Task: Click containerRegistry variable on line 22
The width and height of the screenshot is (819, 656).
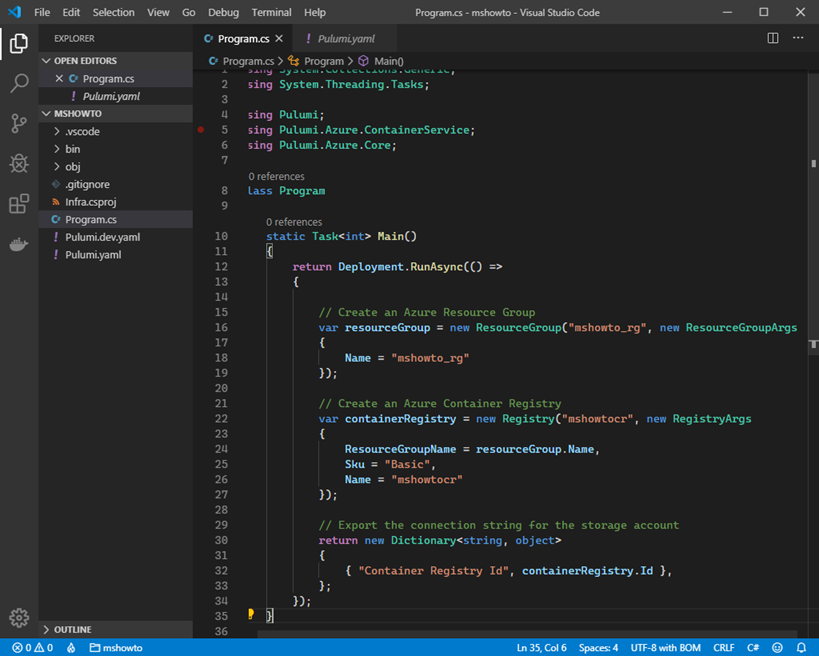Action: click(x=400, y=419)
